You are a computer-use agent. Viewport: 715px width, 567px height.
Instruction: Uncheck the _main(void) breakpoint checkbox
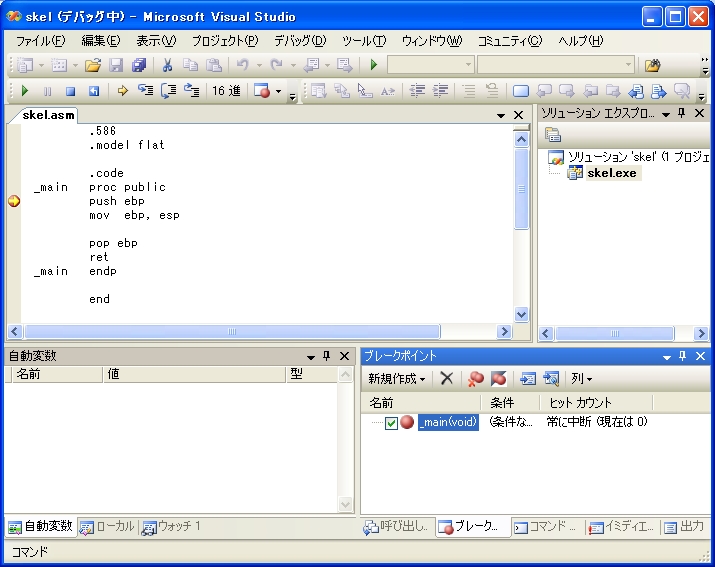[x=391, y=423]
